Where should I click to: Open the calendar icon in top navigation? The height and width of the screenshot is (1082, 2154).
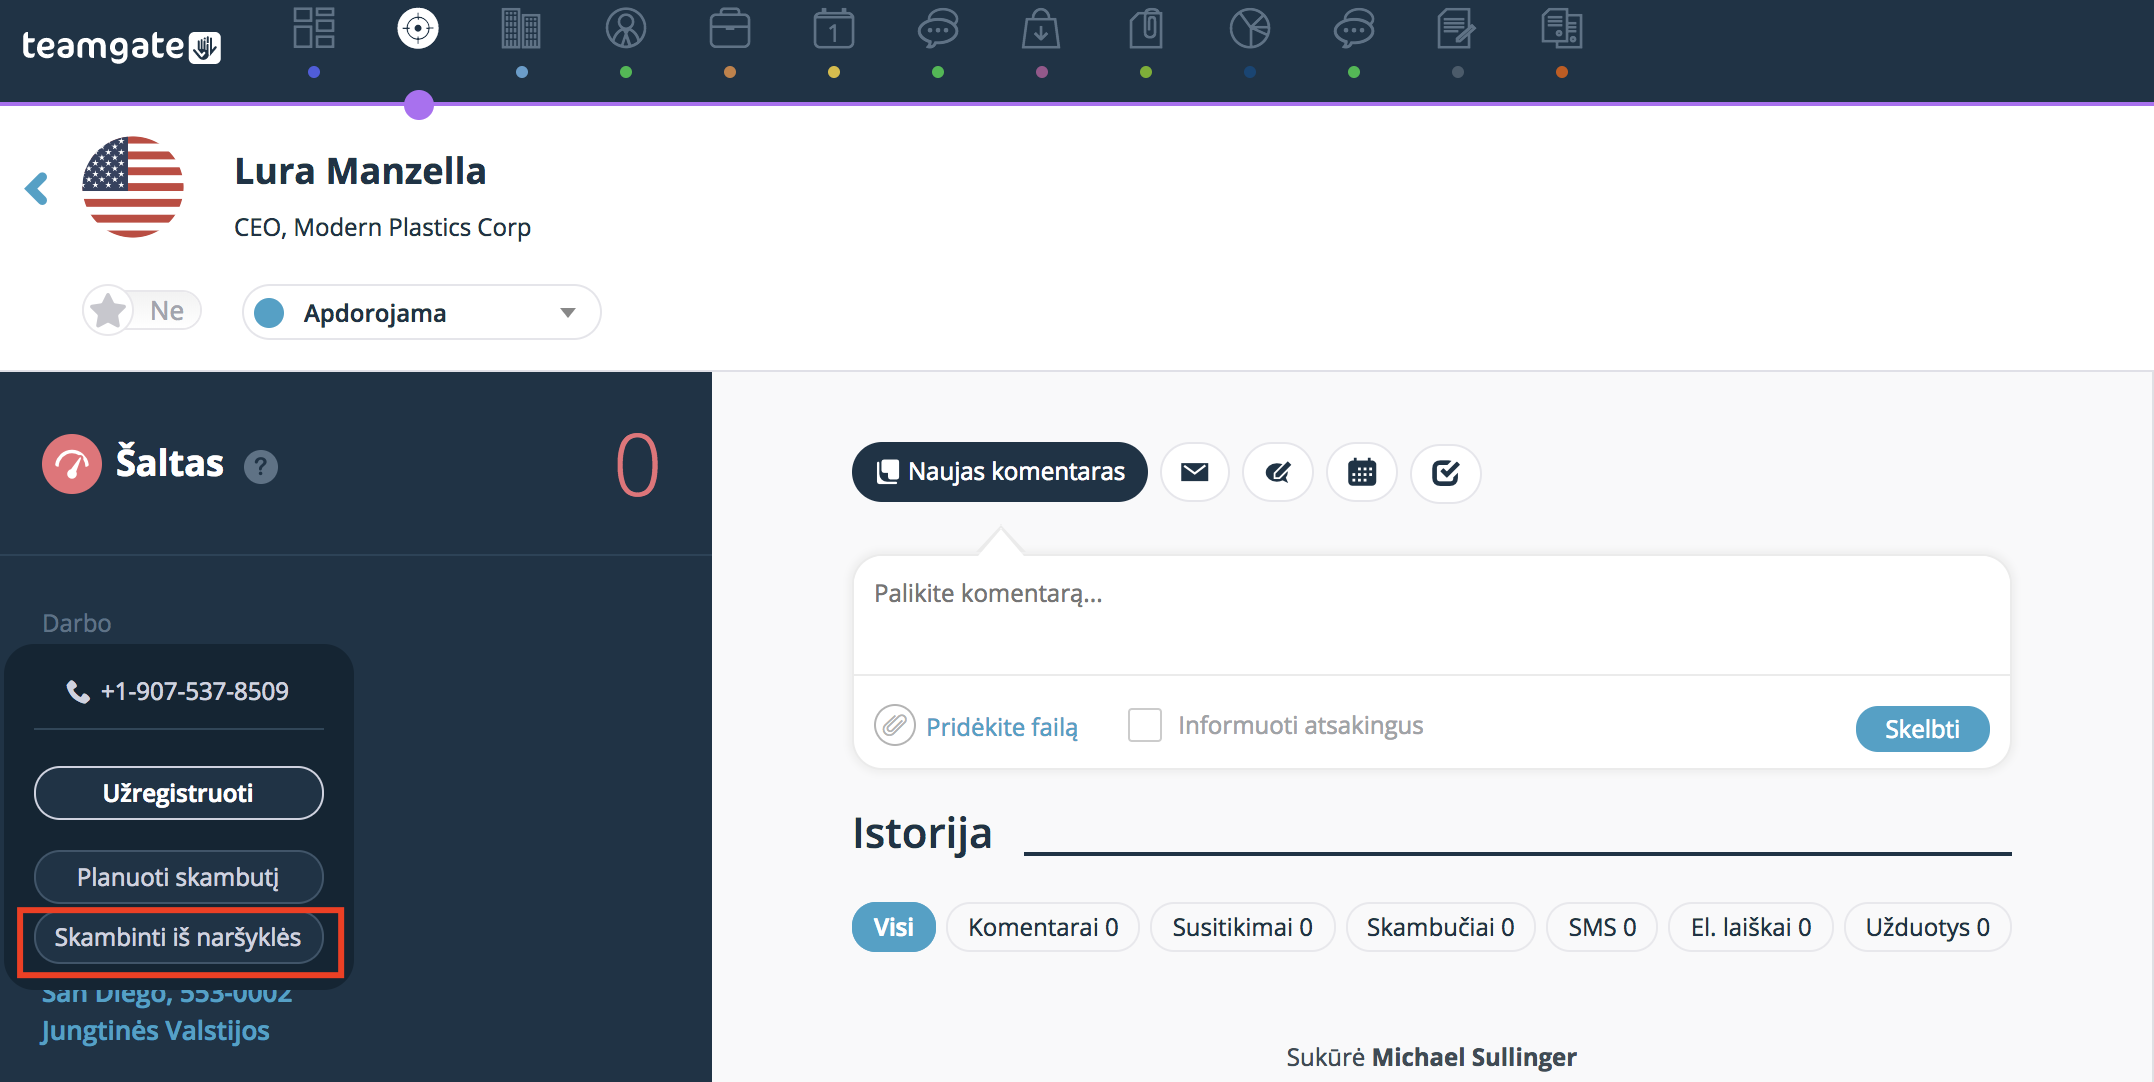tap(834, 28)
